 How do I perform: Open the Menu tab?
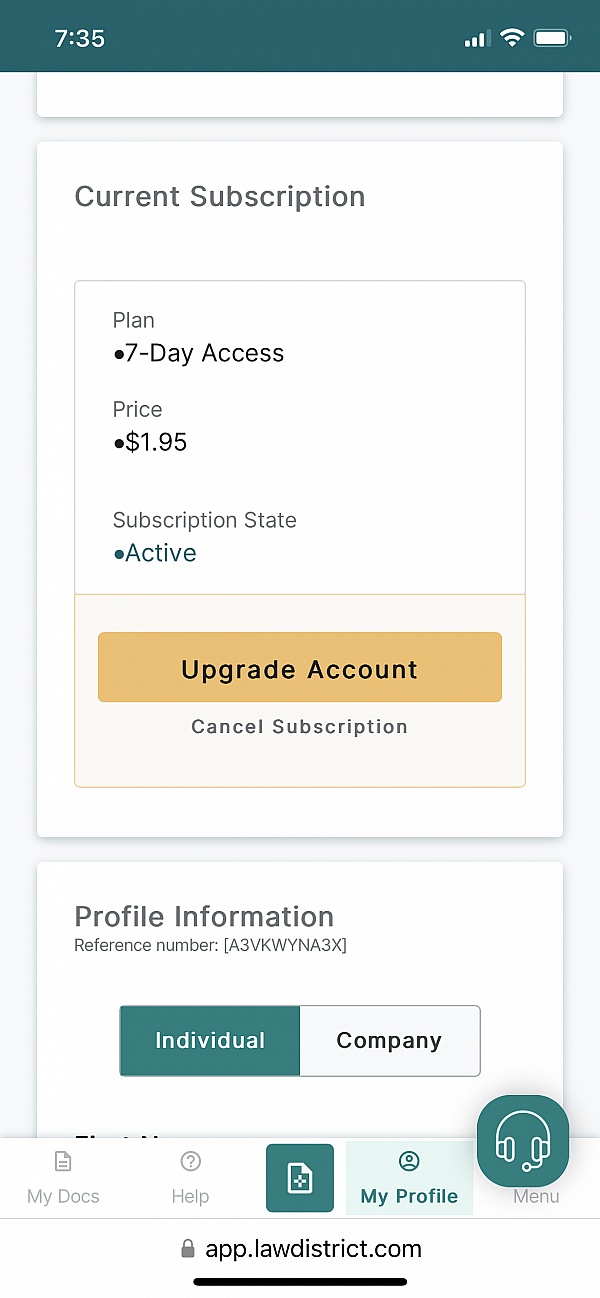coord(536,1196)
